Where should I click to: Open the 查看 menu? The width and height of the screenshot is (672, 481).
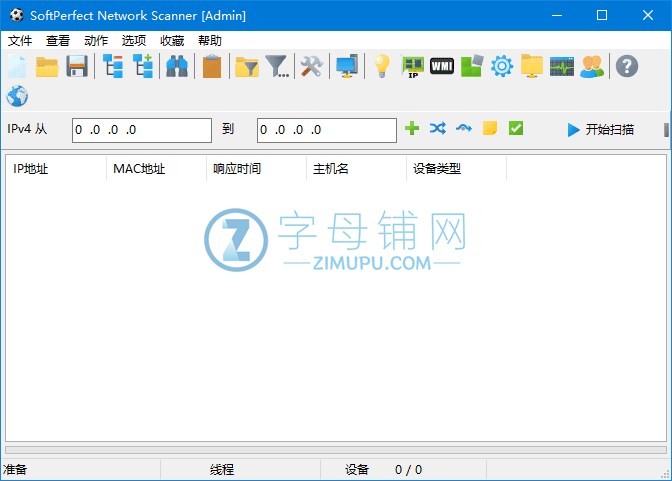[58, 41]
